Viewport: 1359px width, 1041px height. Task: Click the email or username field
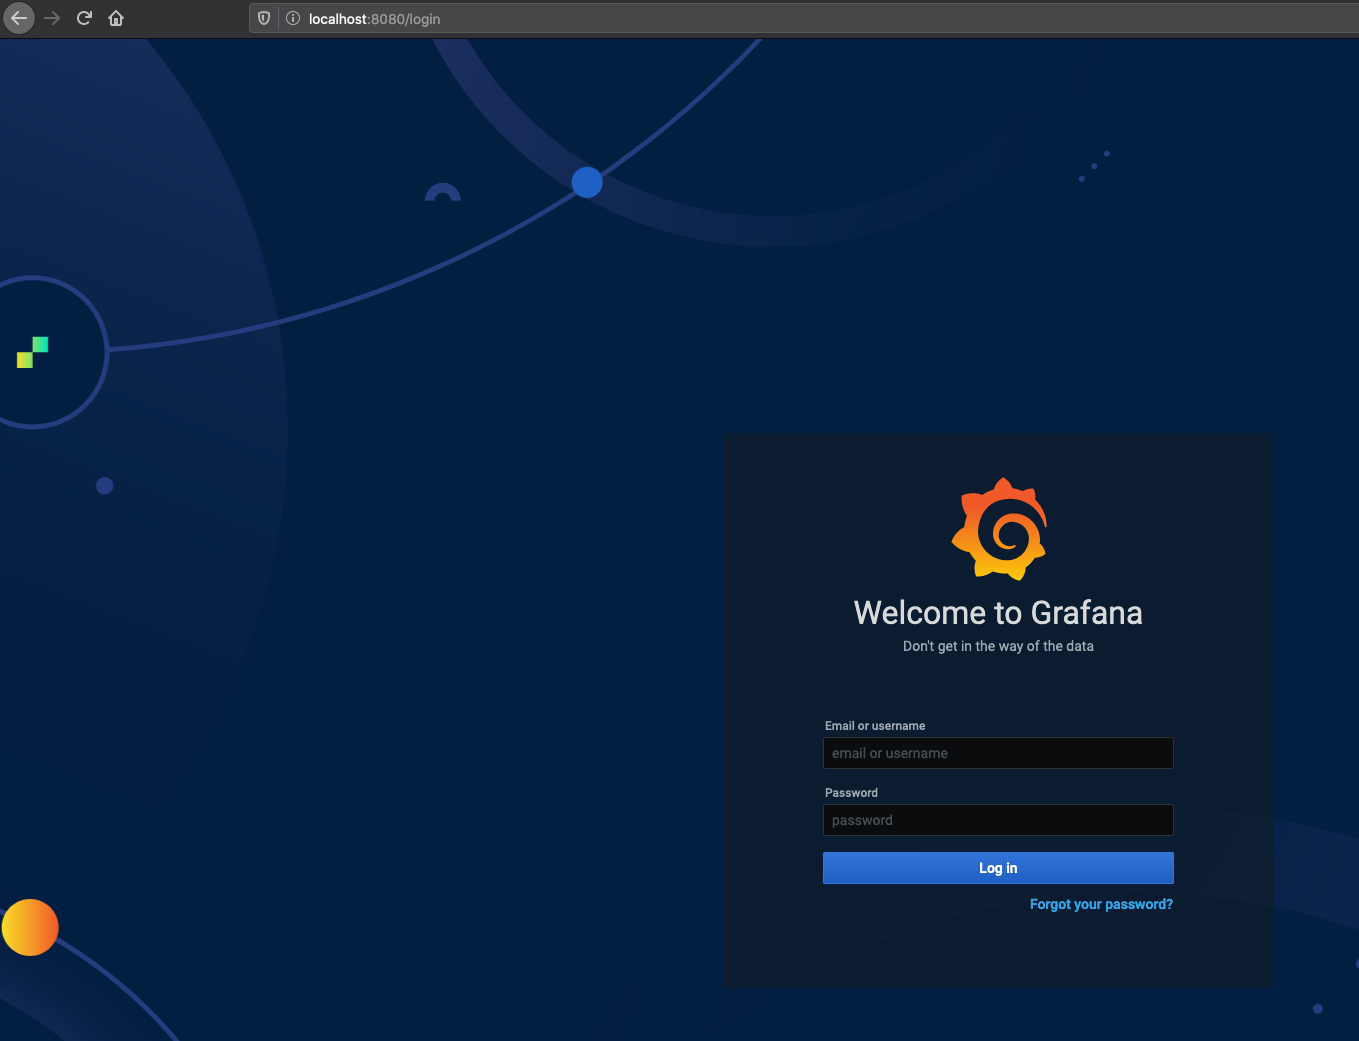tap(998, 753)
